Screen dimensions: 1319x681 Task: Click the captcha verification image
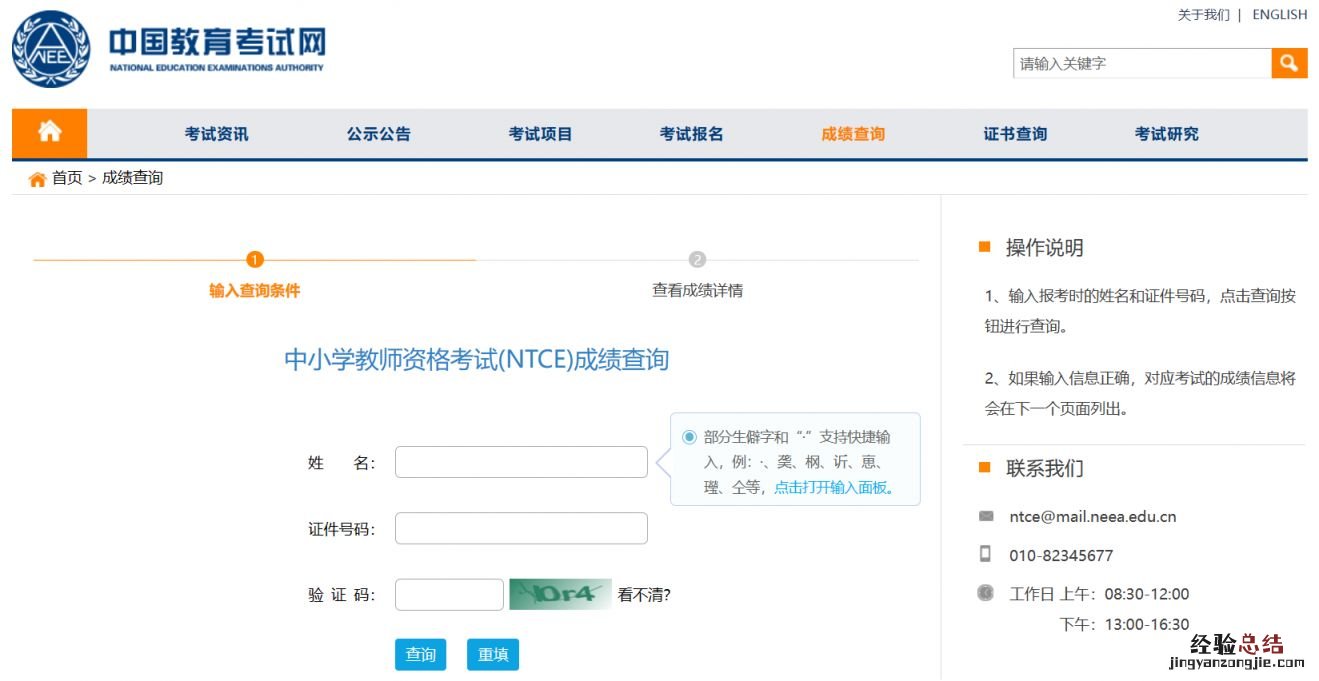pos(560,595)
